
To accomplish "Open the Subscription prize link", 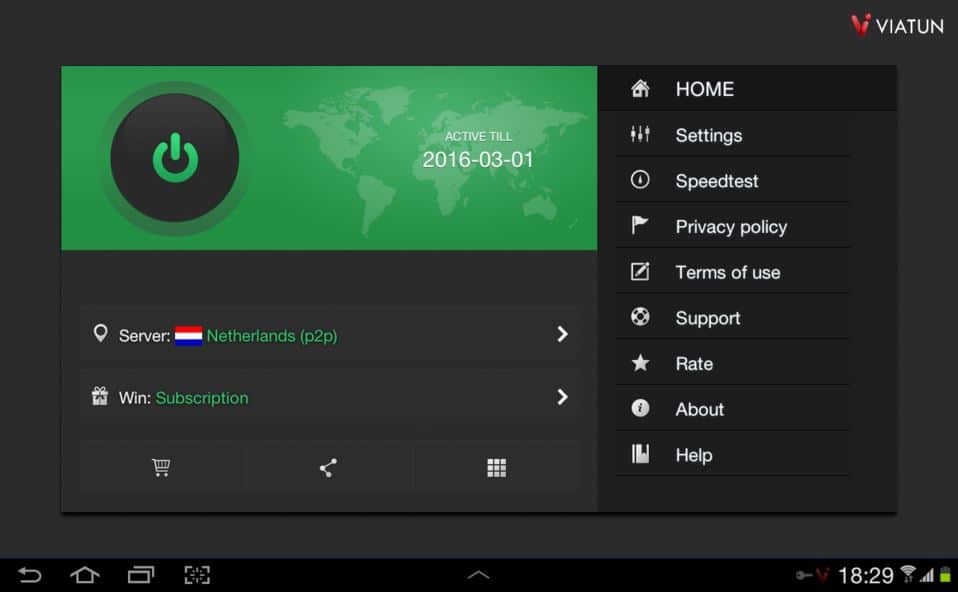I will [202, 398].
